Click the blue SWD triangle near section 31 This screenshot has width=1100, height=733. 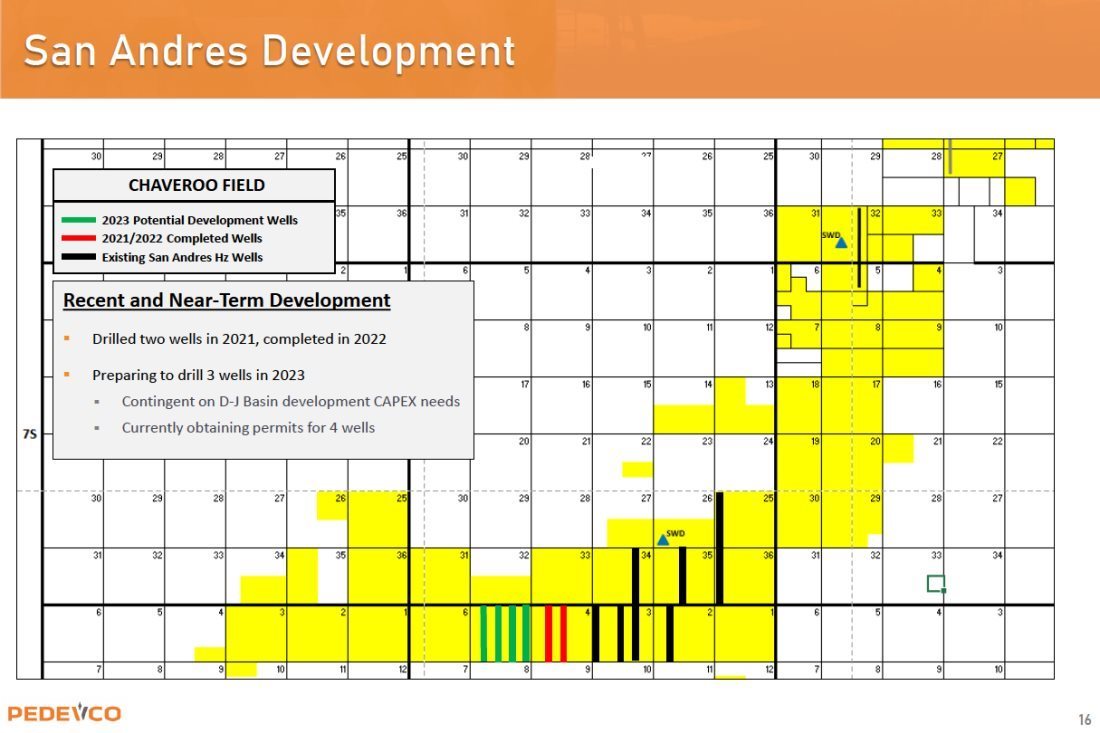point(841,242)
